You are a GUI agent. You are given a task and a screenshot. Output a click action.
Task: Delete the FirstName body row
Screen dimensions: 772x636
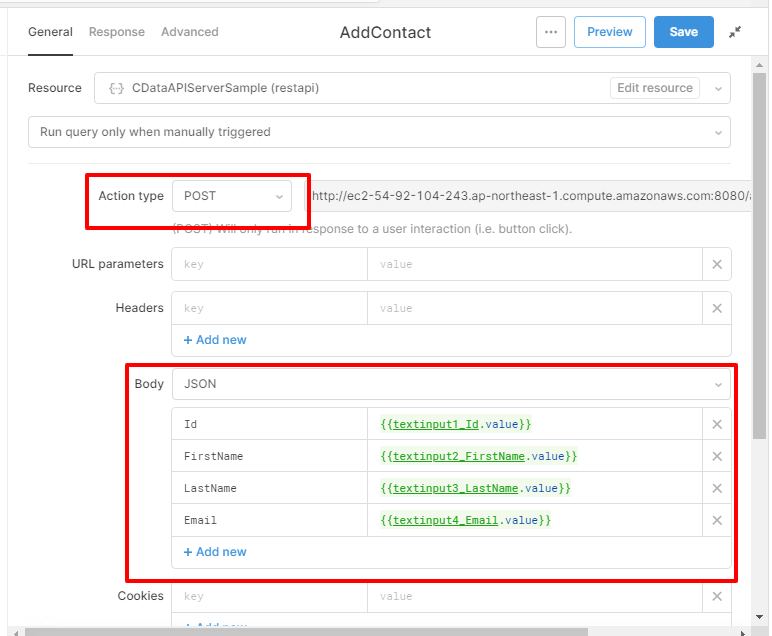[717, 456]
